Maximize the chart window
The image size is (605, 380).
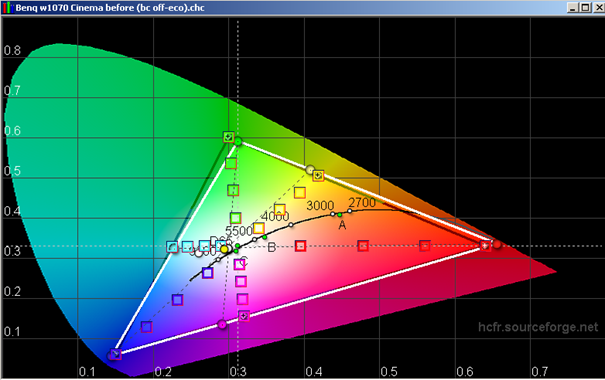tap(586, 7)
